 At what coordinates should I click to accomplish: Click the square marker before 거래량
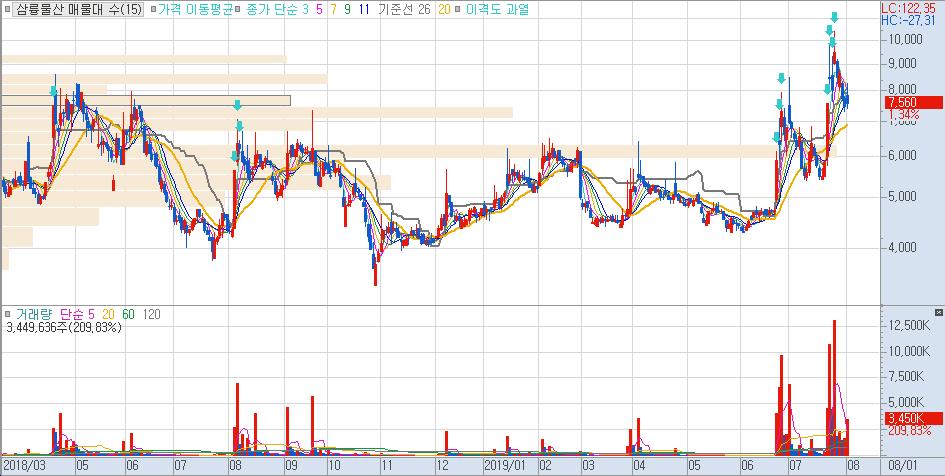click(x=7, y=314)
